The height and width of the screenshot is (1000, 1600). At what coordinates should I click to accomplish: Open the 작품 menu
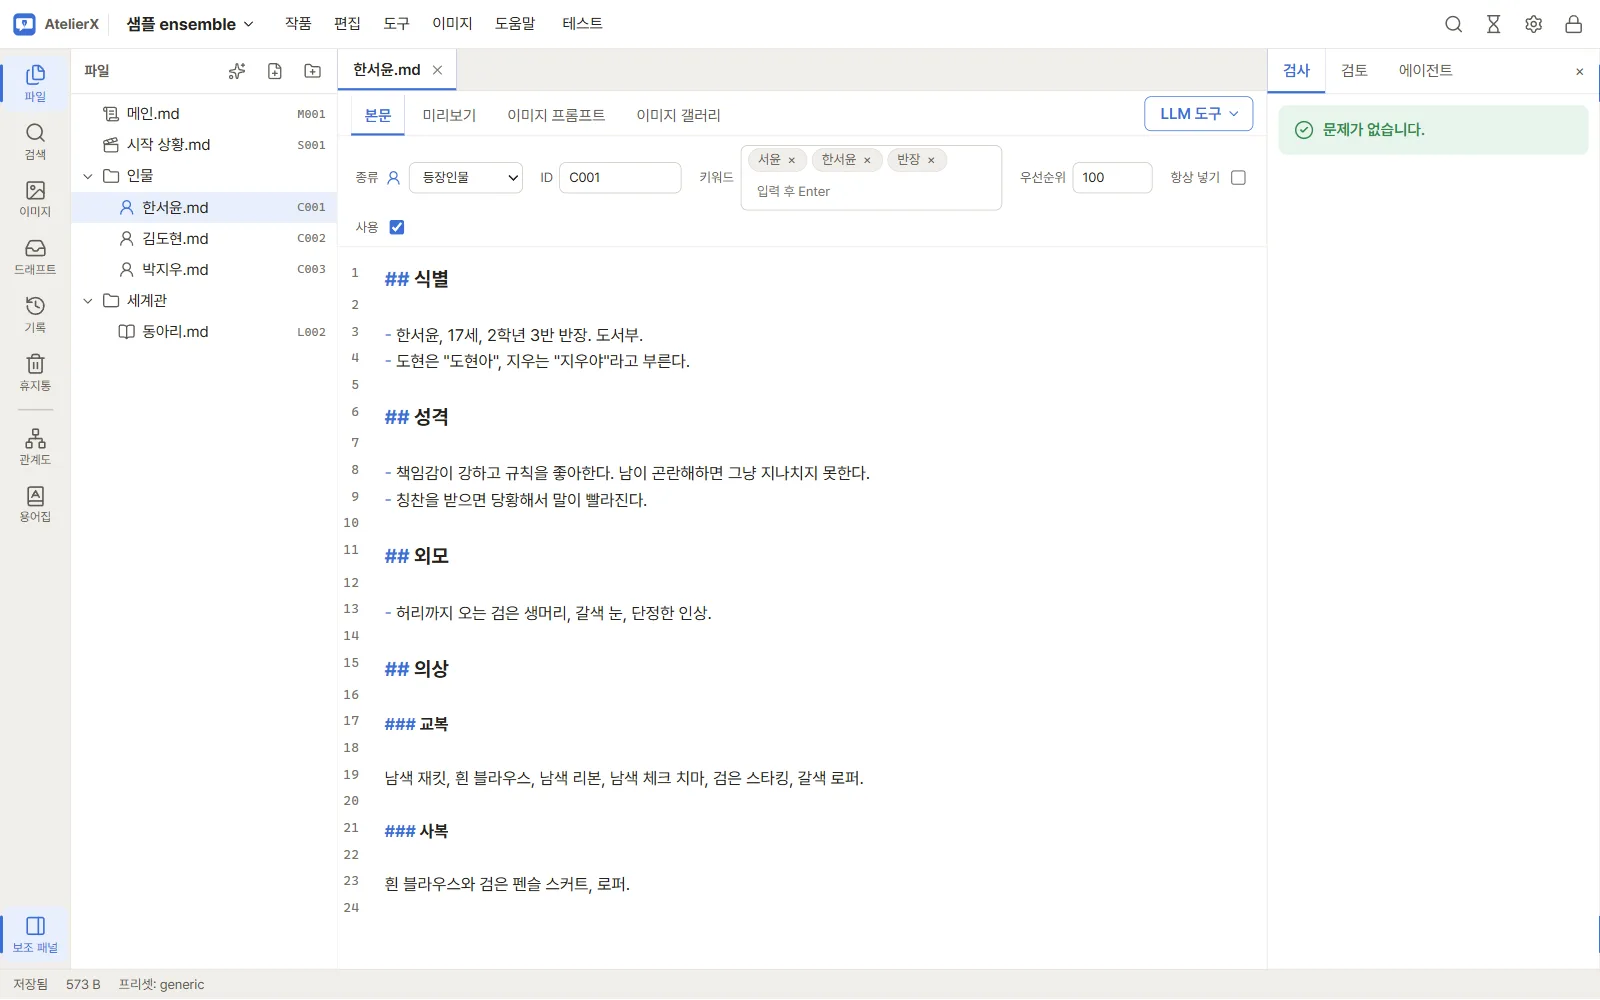pos(298,24)
